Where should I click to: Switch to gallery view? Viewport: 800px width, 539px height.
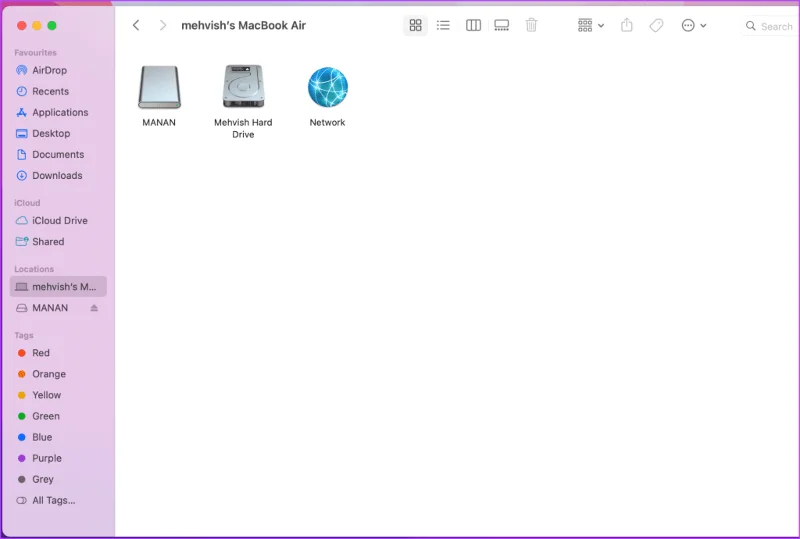pyautogui.click(x=502, y=25)
